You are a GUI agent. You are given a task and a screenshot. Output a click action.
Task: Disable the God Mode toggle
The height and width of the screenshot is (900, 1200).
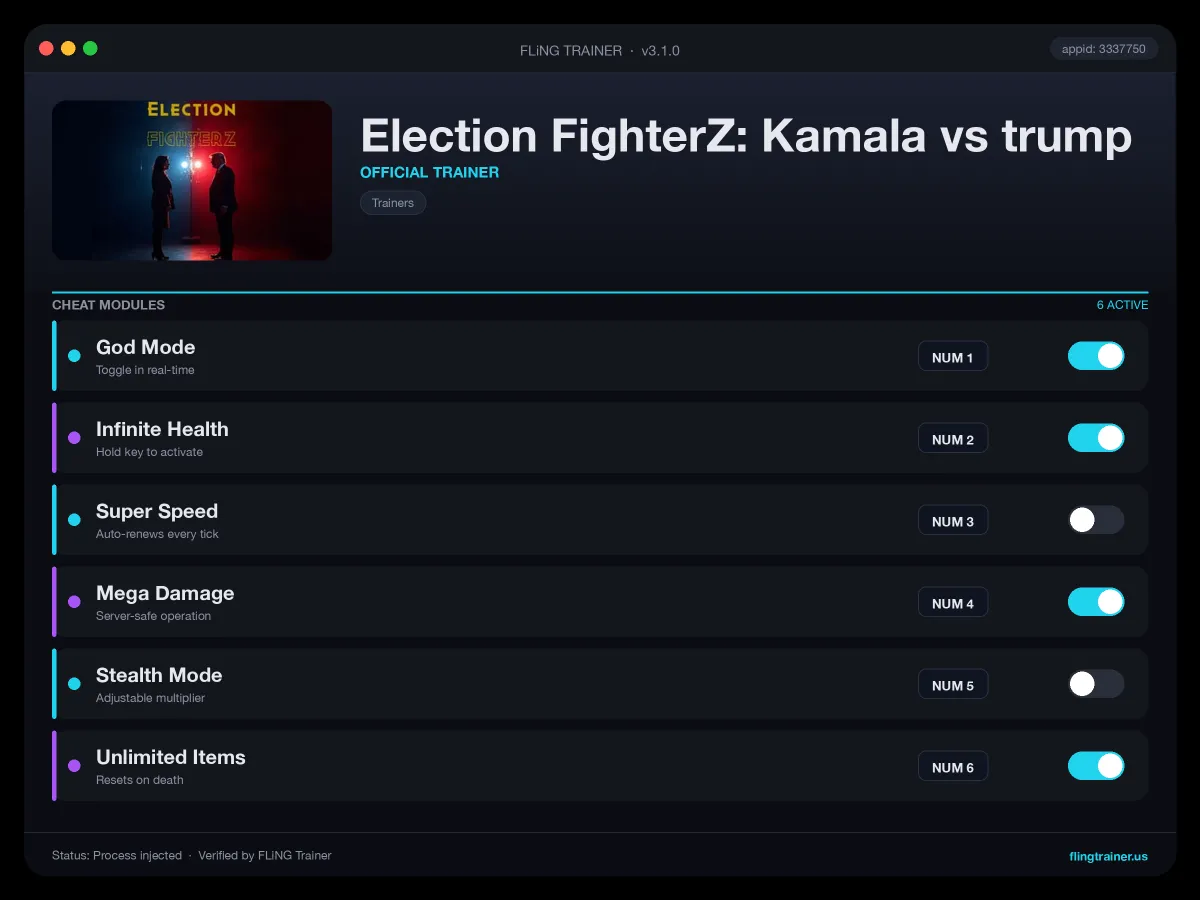[x=1096, y=356]
